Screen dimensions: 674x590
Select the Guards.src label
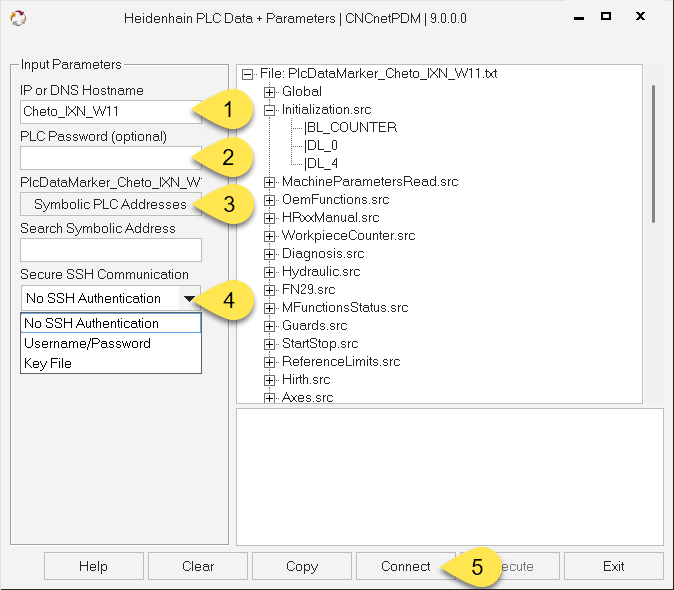click(x=314, y=326)
